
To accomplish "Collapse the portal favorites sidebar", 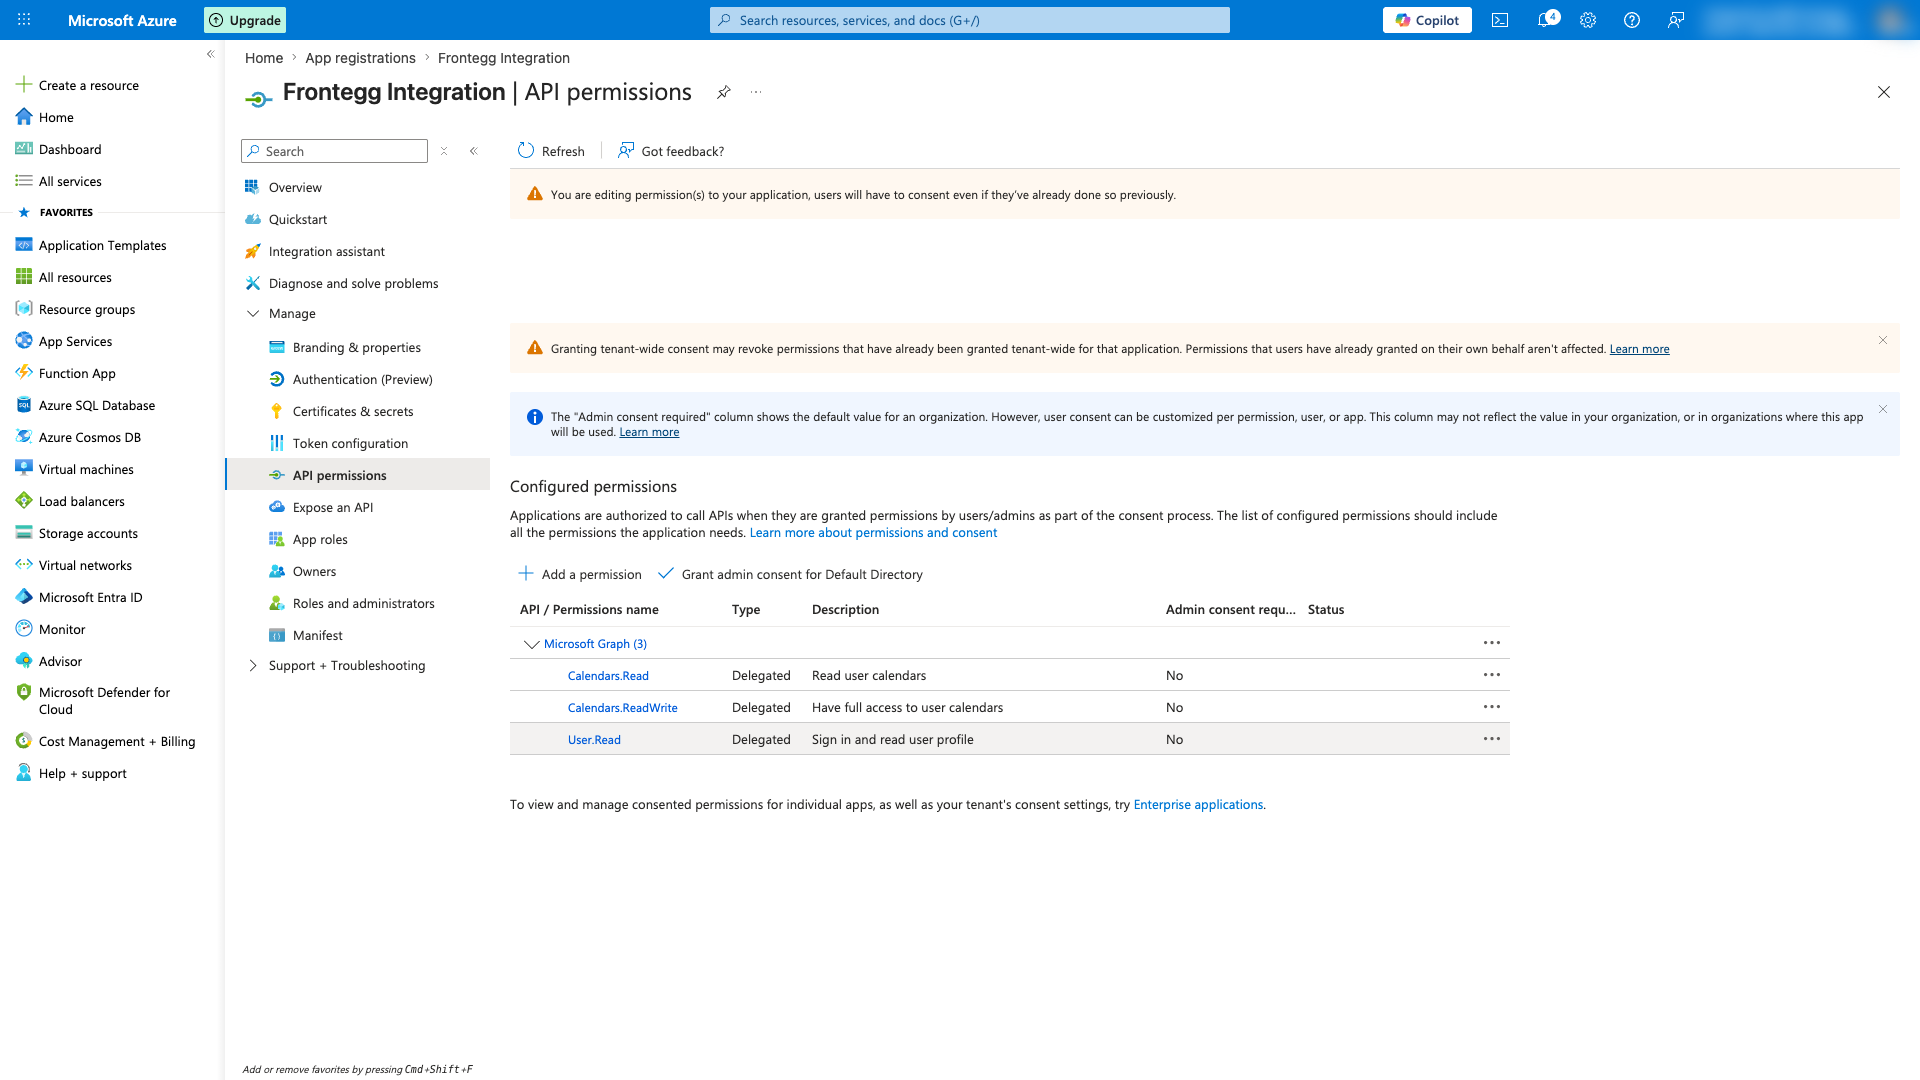I will tap(210, 54).
